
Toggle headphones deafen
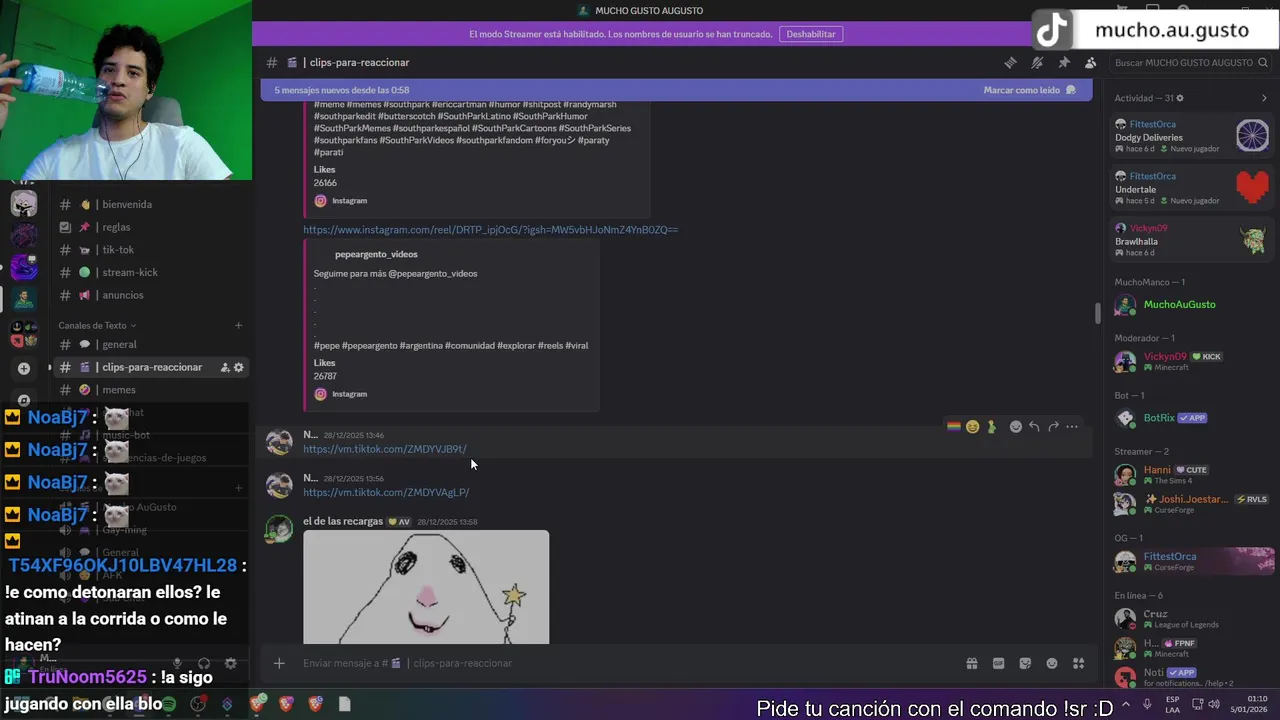point(204,663)
